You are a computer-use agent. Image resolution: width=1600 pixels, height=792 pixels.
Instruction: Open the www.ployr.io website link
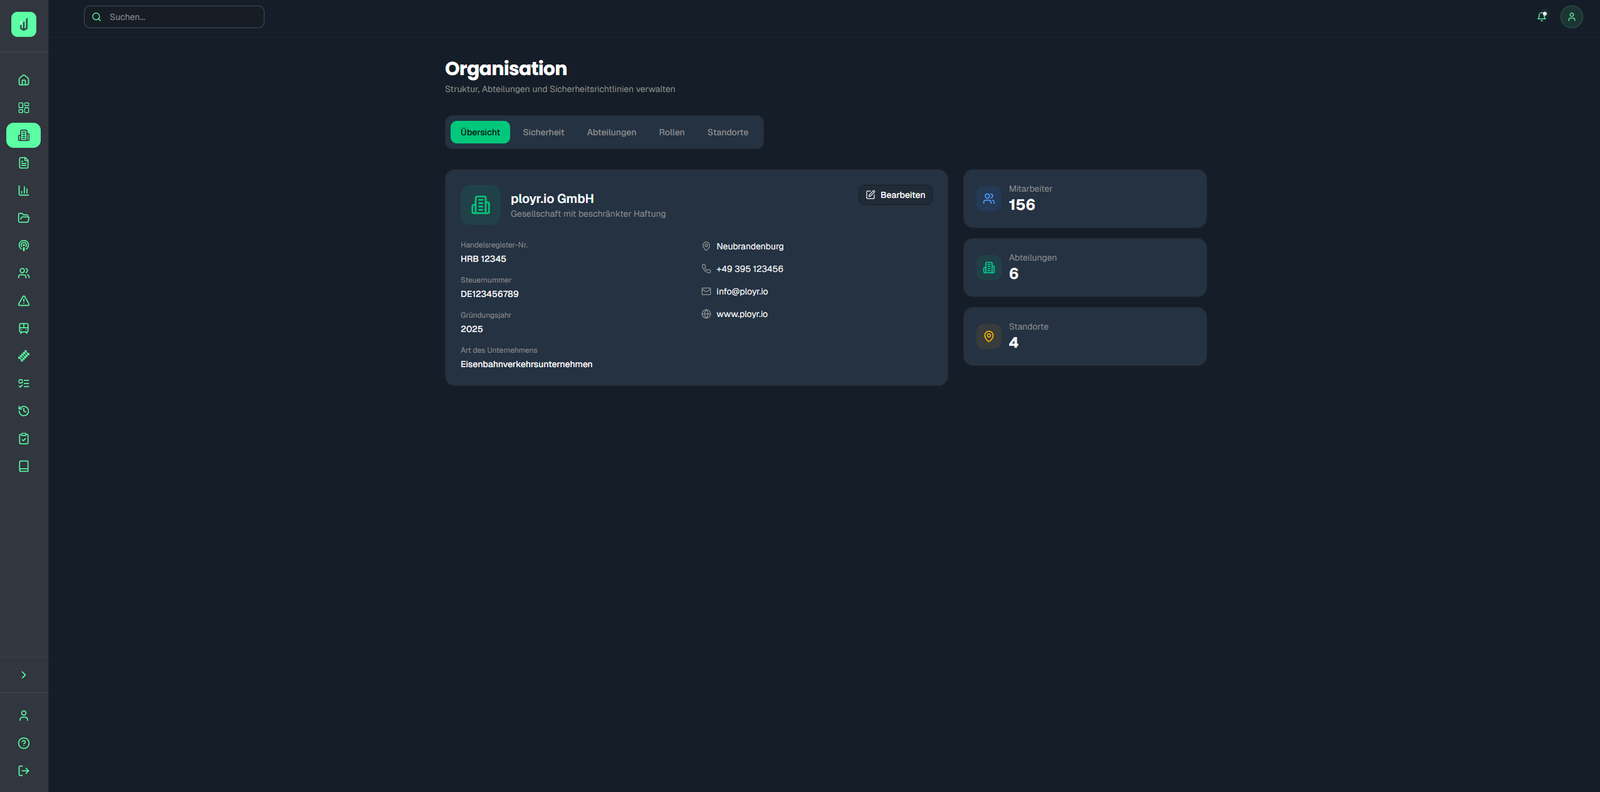click(x=742, y=314)
